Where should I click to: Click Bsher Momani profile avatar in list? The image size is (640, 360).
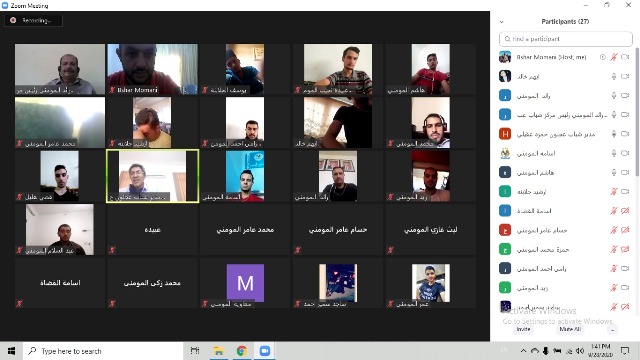(x=505, y=57)
